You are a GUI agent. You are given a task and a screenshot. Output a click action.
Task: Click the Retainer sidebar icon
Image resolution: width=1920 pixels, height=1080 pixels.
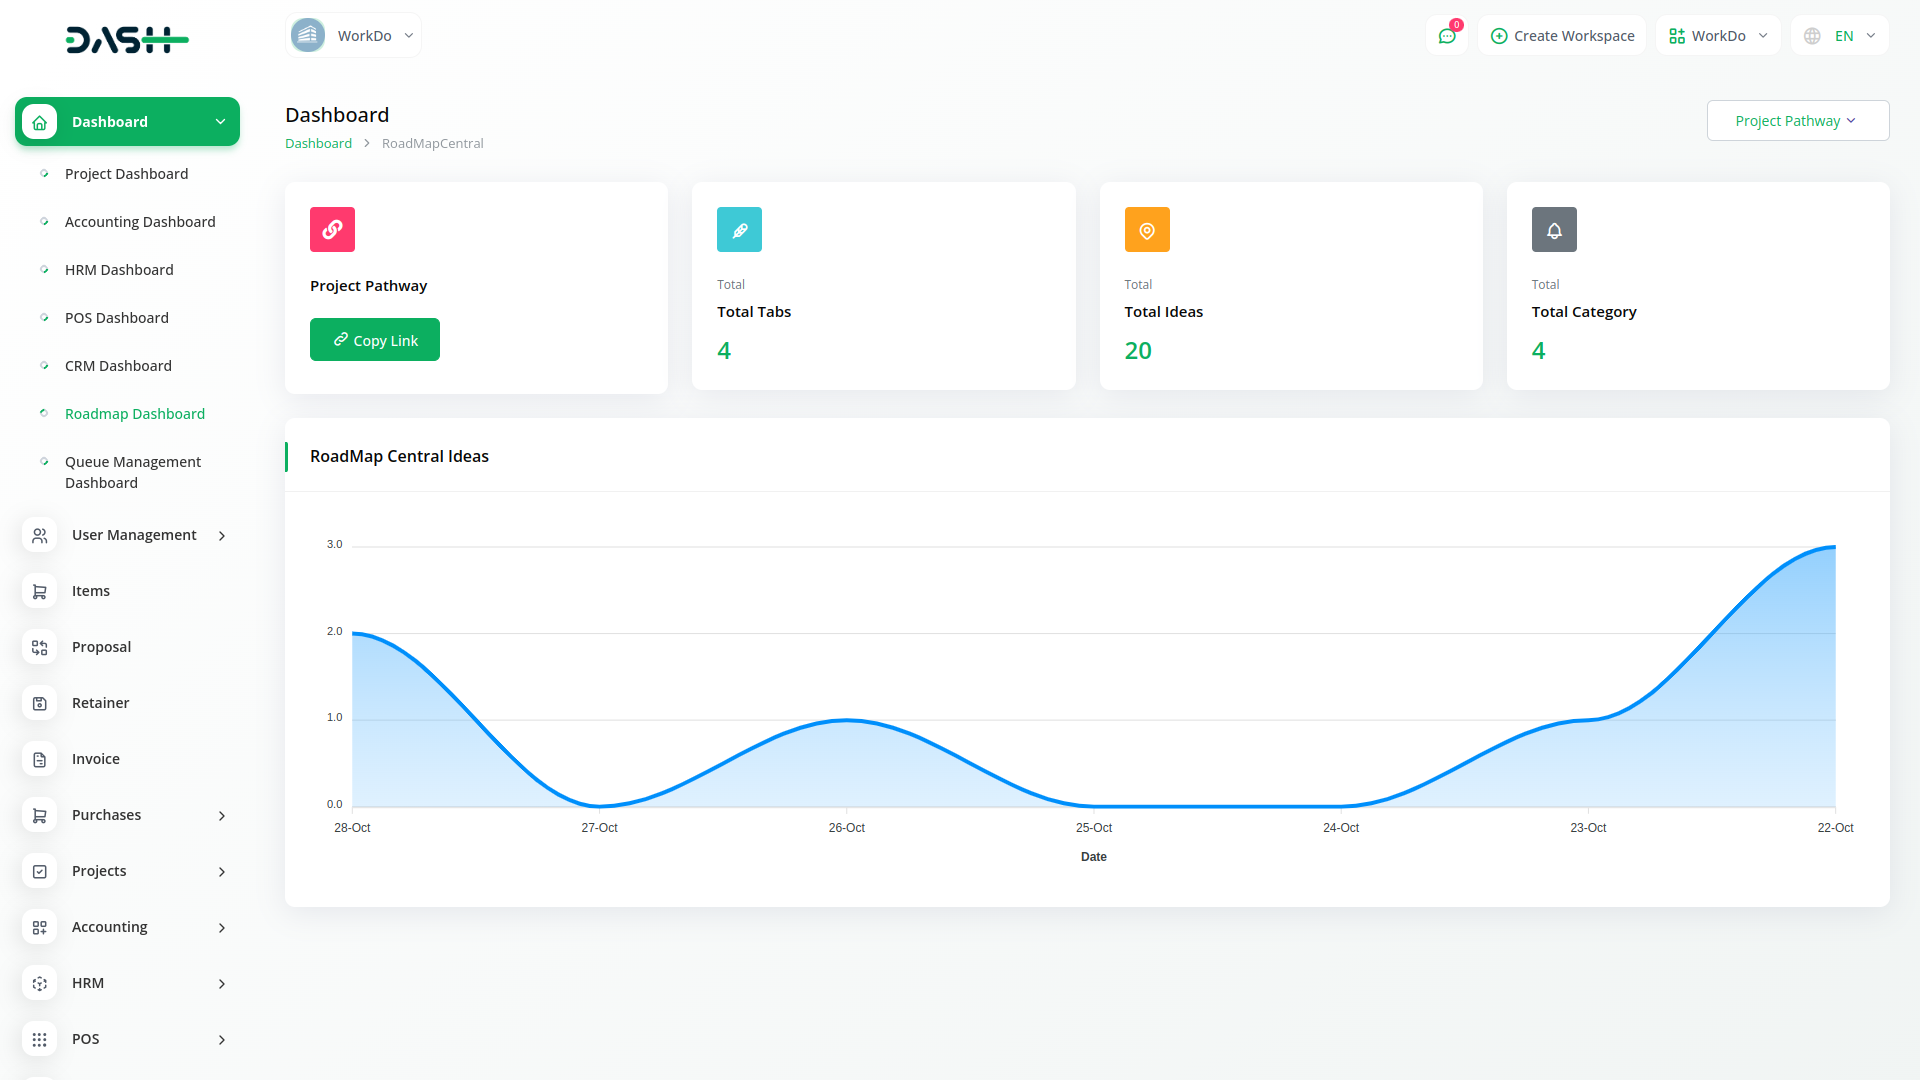click(40, 704)
